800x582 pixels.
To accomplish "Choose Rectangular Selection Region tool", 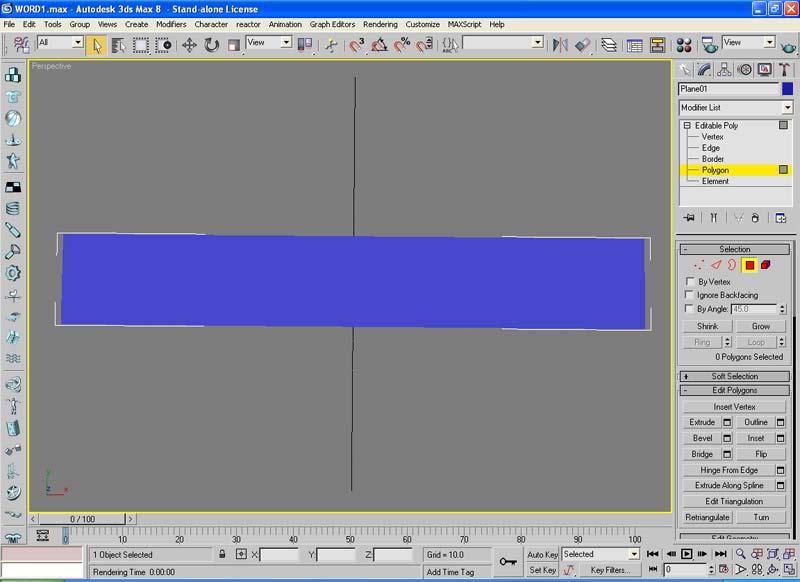I will pyautogui.click(x=141, y=45).
